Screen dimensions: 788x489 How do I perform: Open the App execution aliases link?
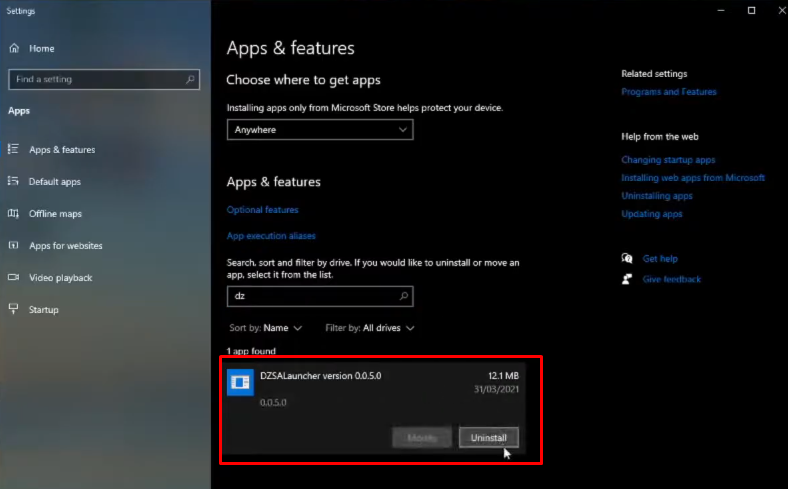(x=271, y=236)
